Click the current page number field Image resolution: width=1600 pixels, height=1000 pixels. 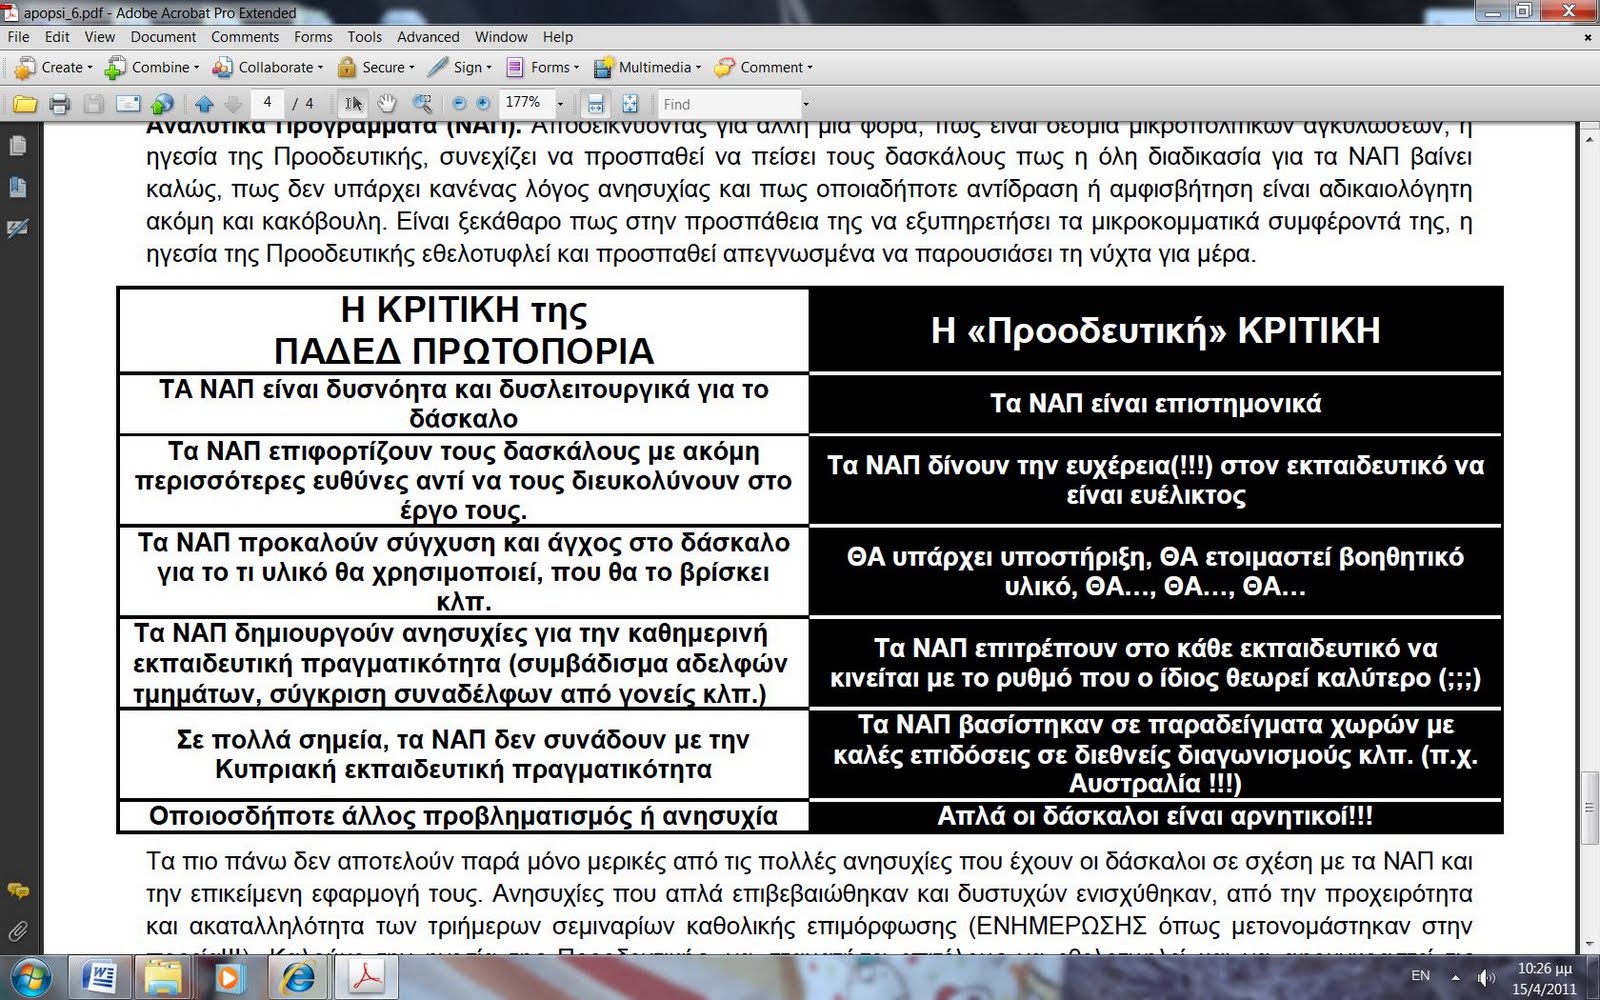point(267,103)
